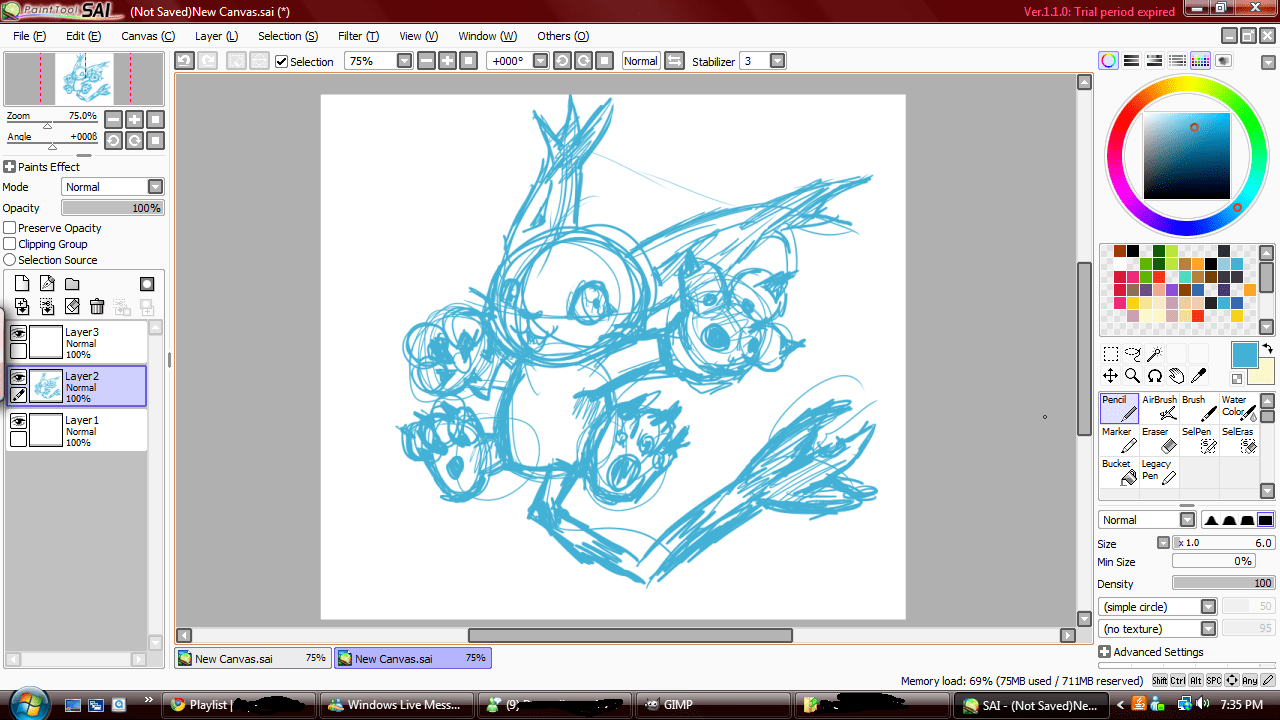Select the SelPen tool
The image size is (1280, 720).
(x=1199, y=440)
